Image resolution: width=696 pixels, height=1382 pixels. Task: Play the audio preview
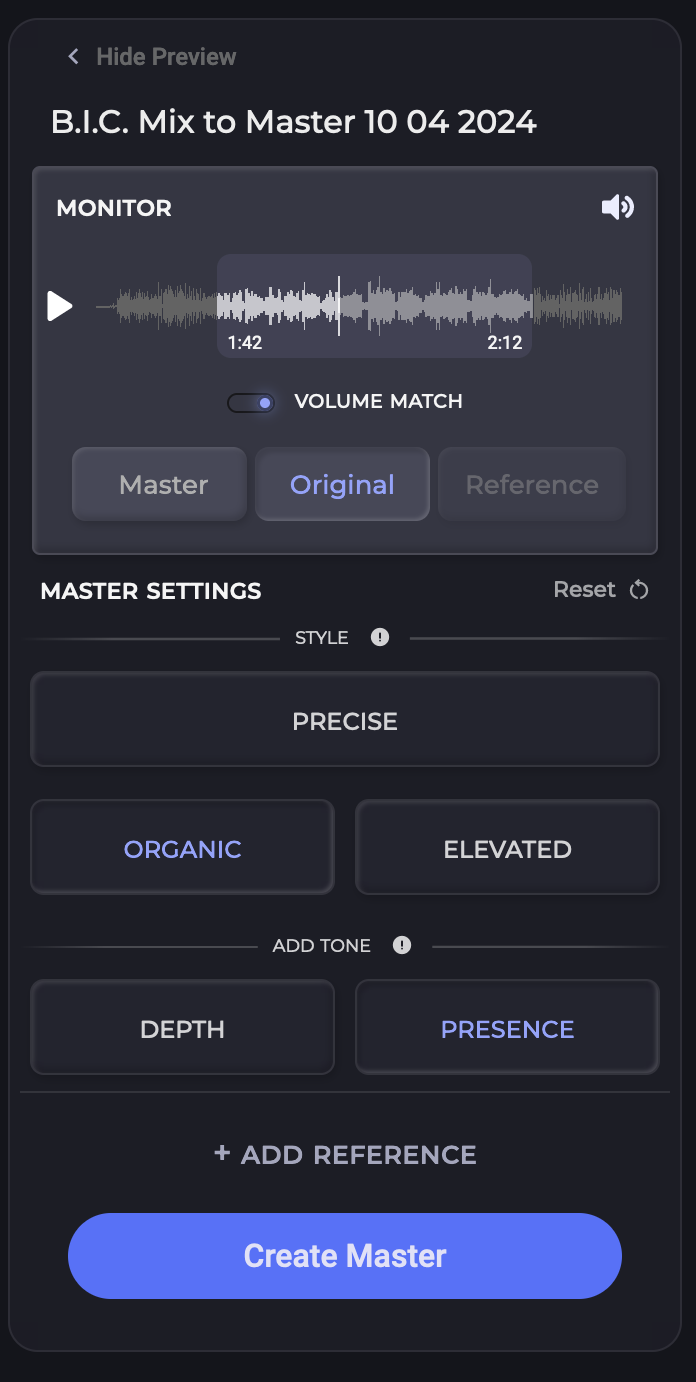coord(60,306)
